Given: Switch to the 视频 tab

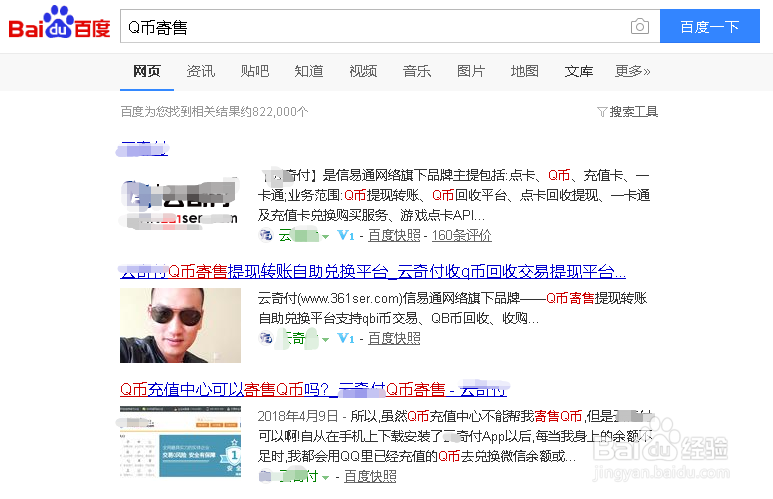Looking at the screenshot, I should point(363,71).
